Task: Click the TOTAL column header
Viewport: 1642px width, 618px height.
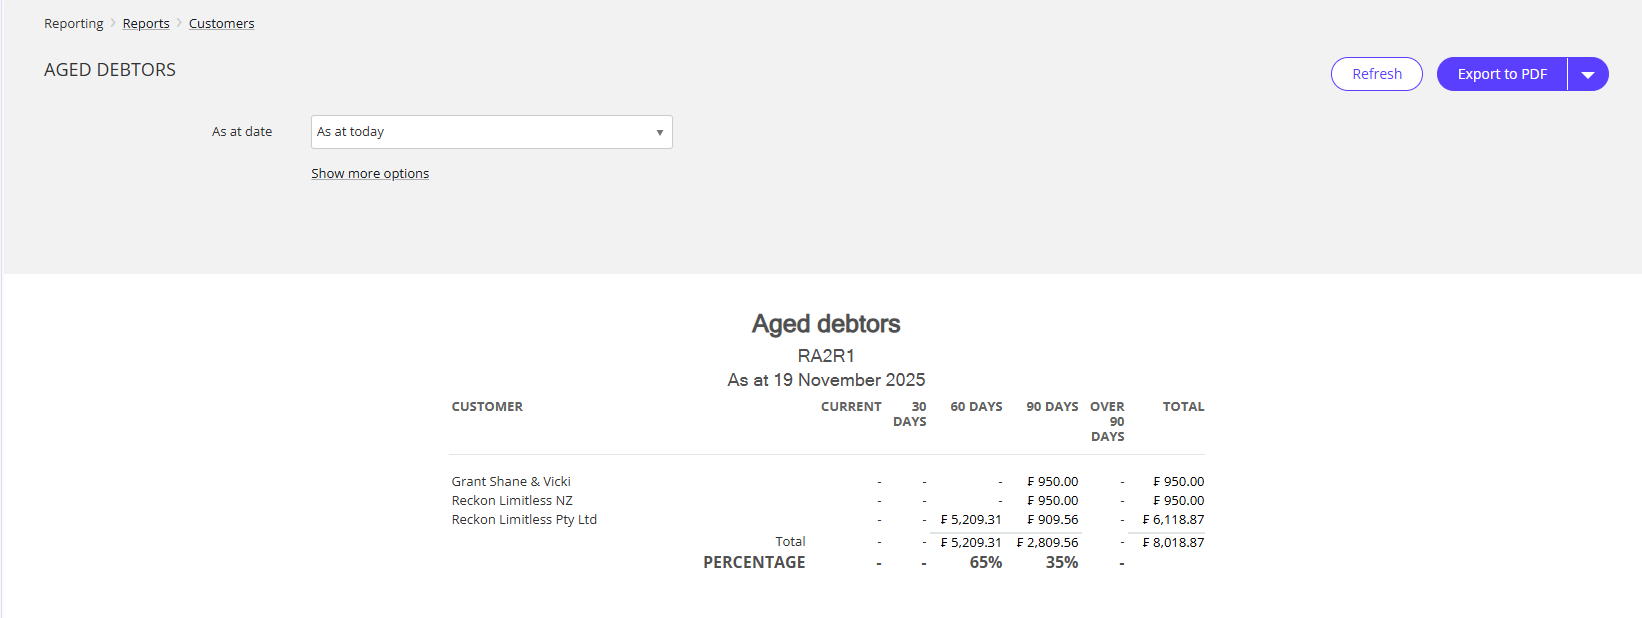Action: pos(1183,407)
